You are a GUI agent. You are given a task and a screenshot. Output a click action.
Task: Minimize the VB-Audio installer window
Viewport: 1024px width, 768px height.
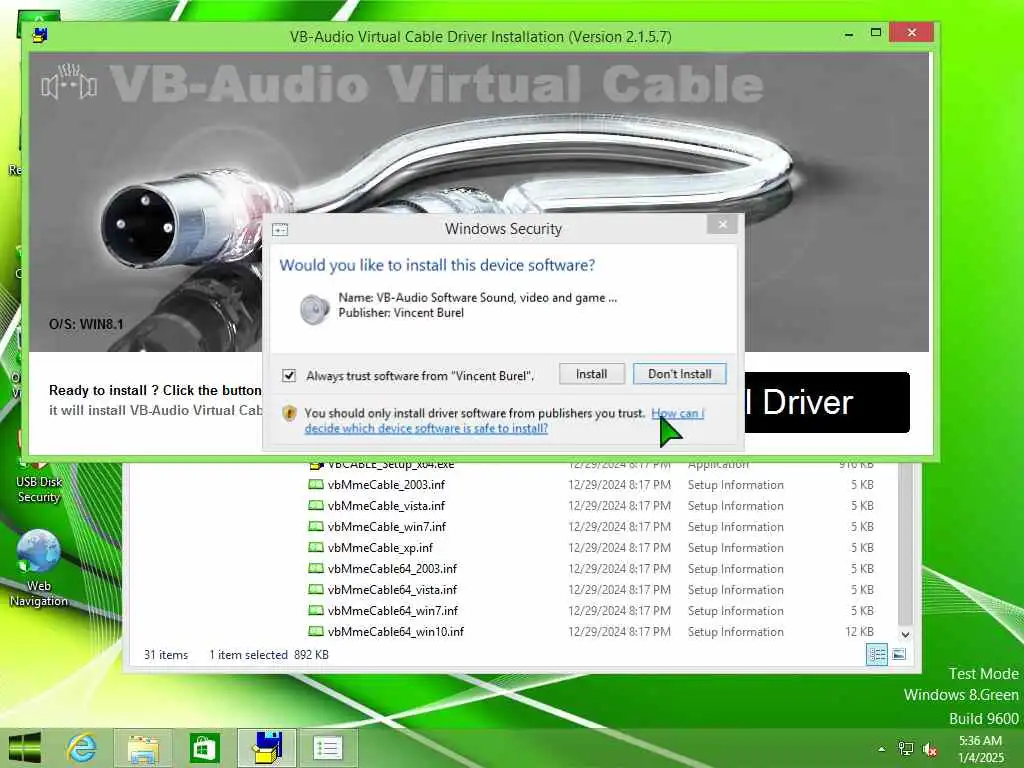(x=849, y=33)
